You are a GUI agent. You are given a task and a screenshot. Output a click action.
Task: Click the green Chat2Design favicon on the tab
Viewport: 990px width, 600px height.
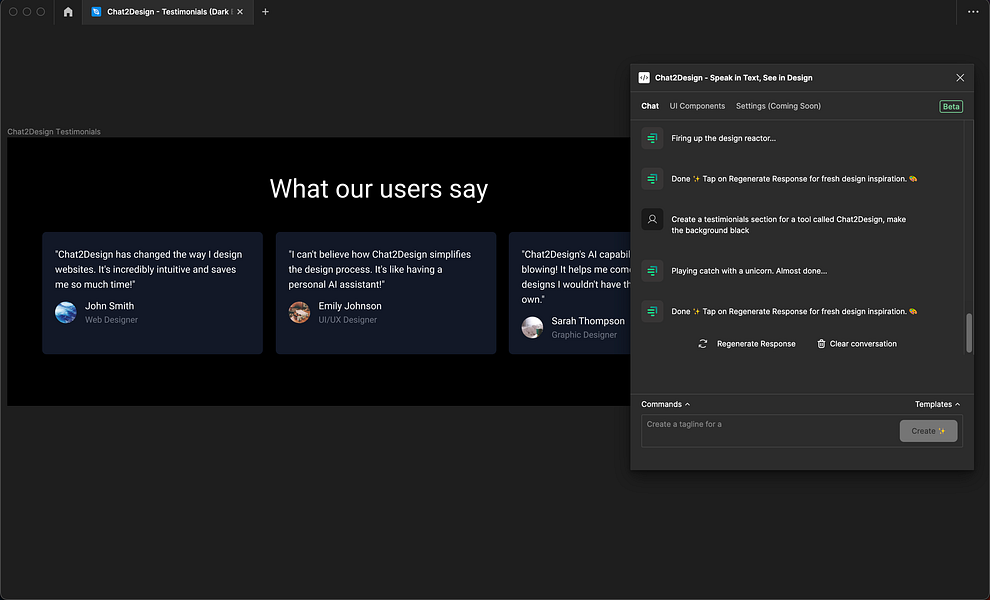pyautogui.click(x=96, y=12)
